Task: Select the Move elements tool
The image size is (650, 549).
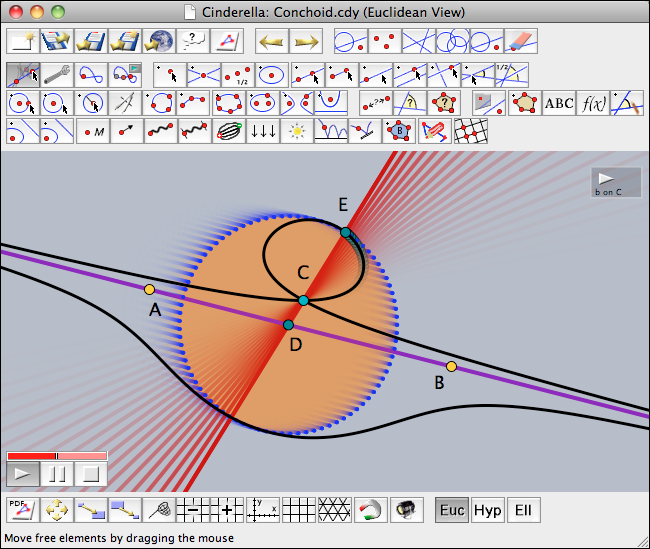Action: pyautogui.click(x=23, y=75)
